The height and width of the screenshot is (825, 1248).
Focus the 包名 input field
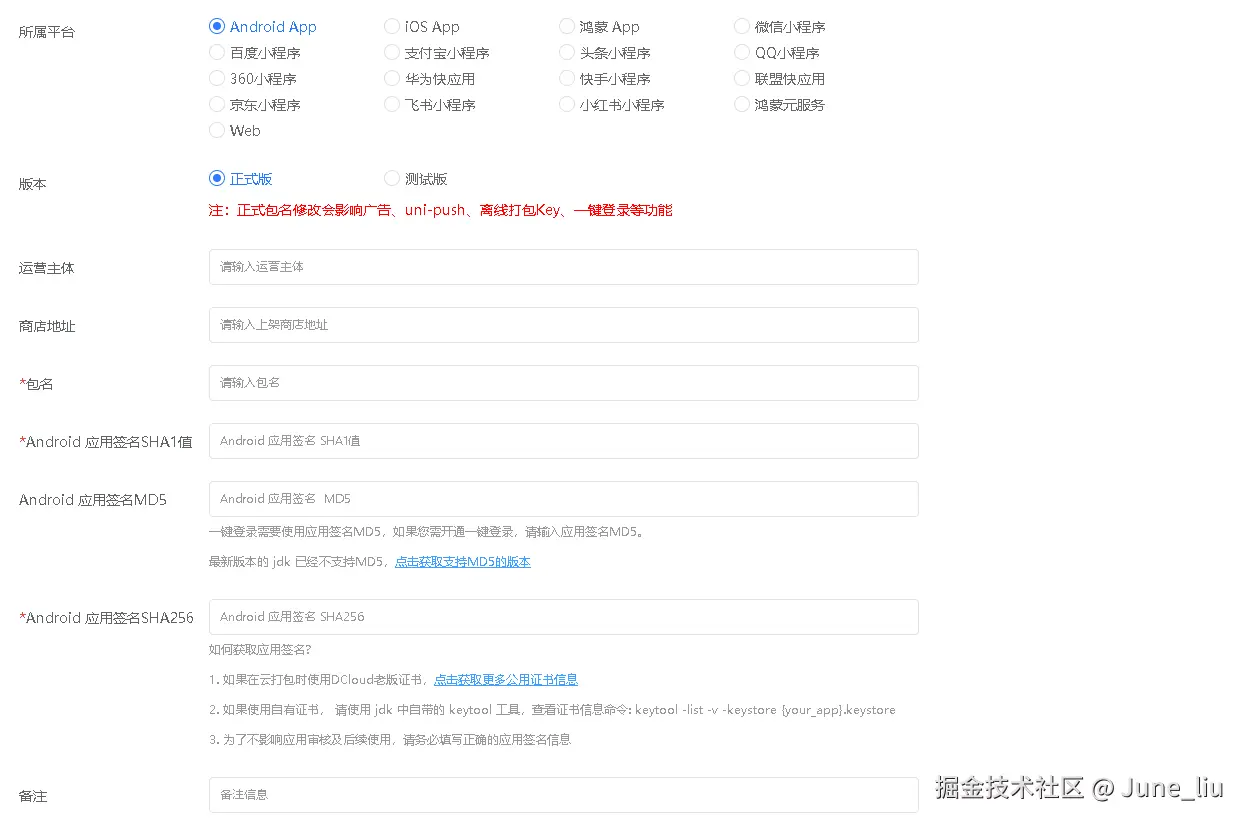(563, 383)
